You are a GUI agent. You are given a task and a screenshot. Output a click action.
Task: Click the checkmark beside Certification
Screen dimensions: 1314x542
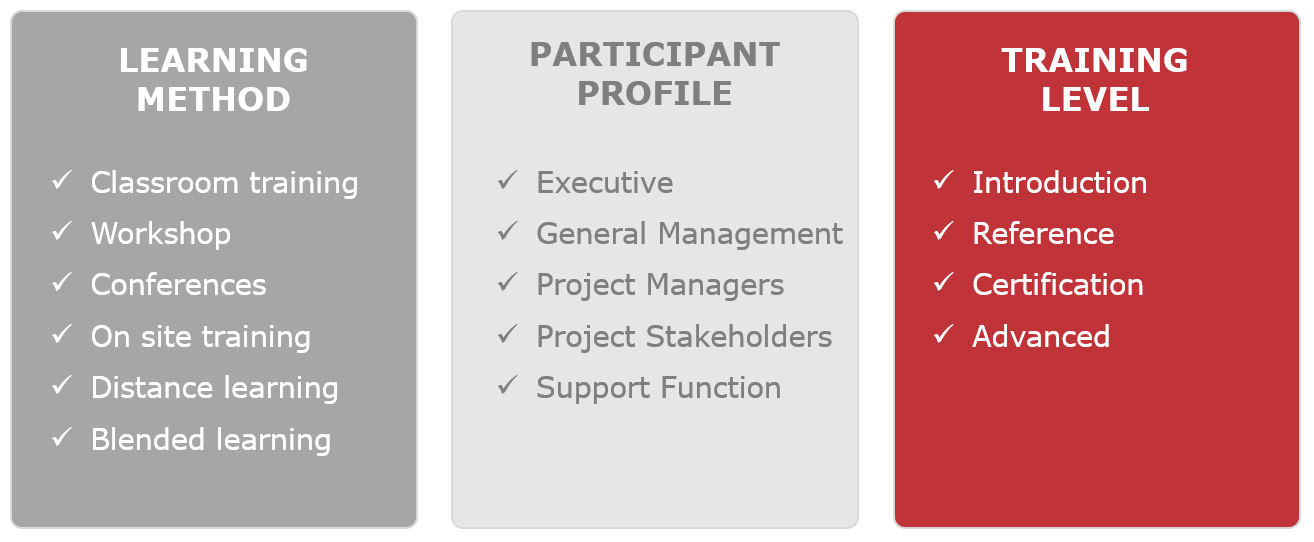(x=944, y=283)
